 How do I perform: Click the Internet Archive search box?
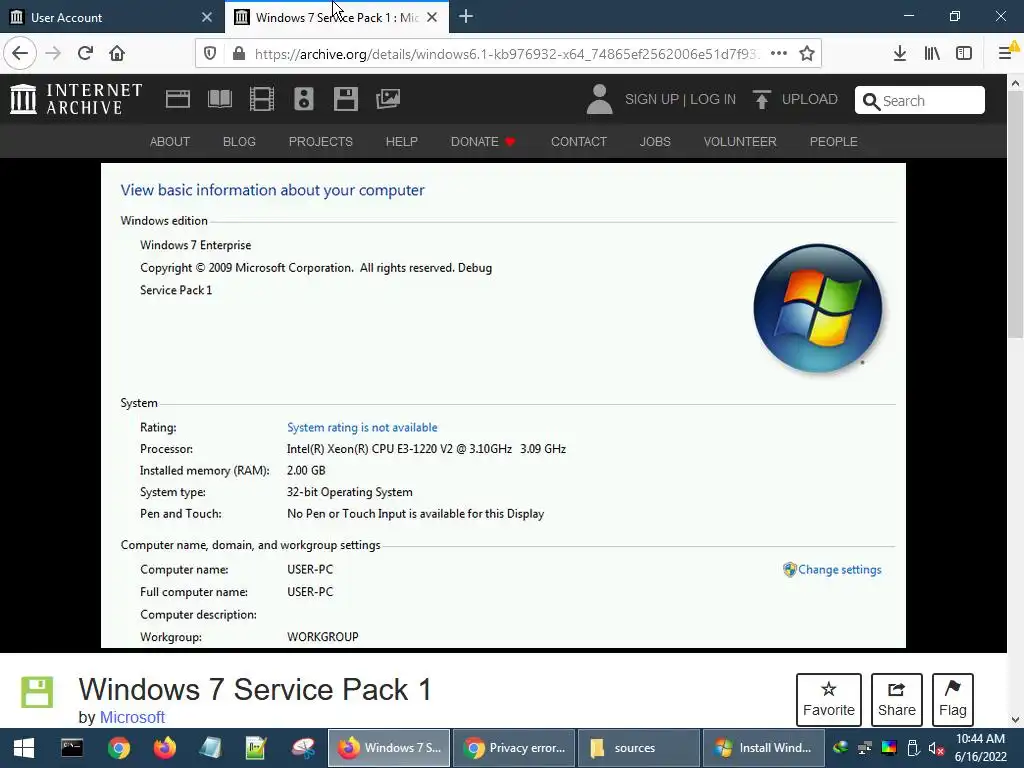point(920,101)
